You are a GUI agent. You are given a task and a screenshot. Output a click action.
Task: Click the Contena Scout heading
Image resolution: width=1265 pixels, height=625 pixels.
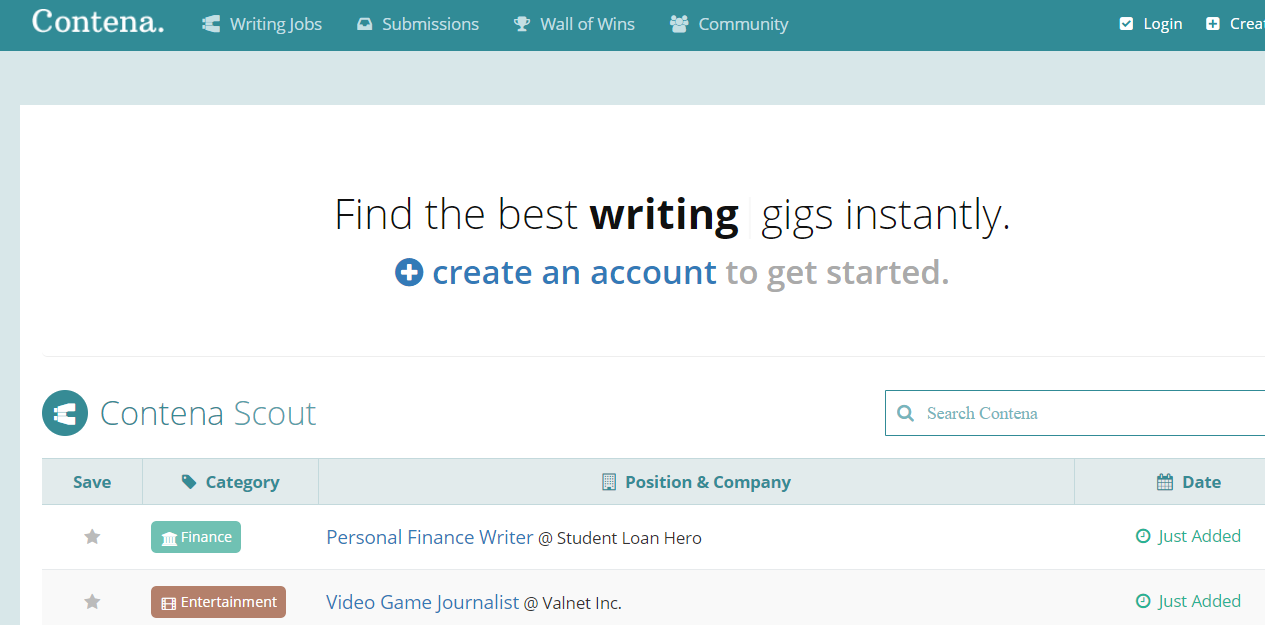click(x=208, y=413)
